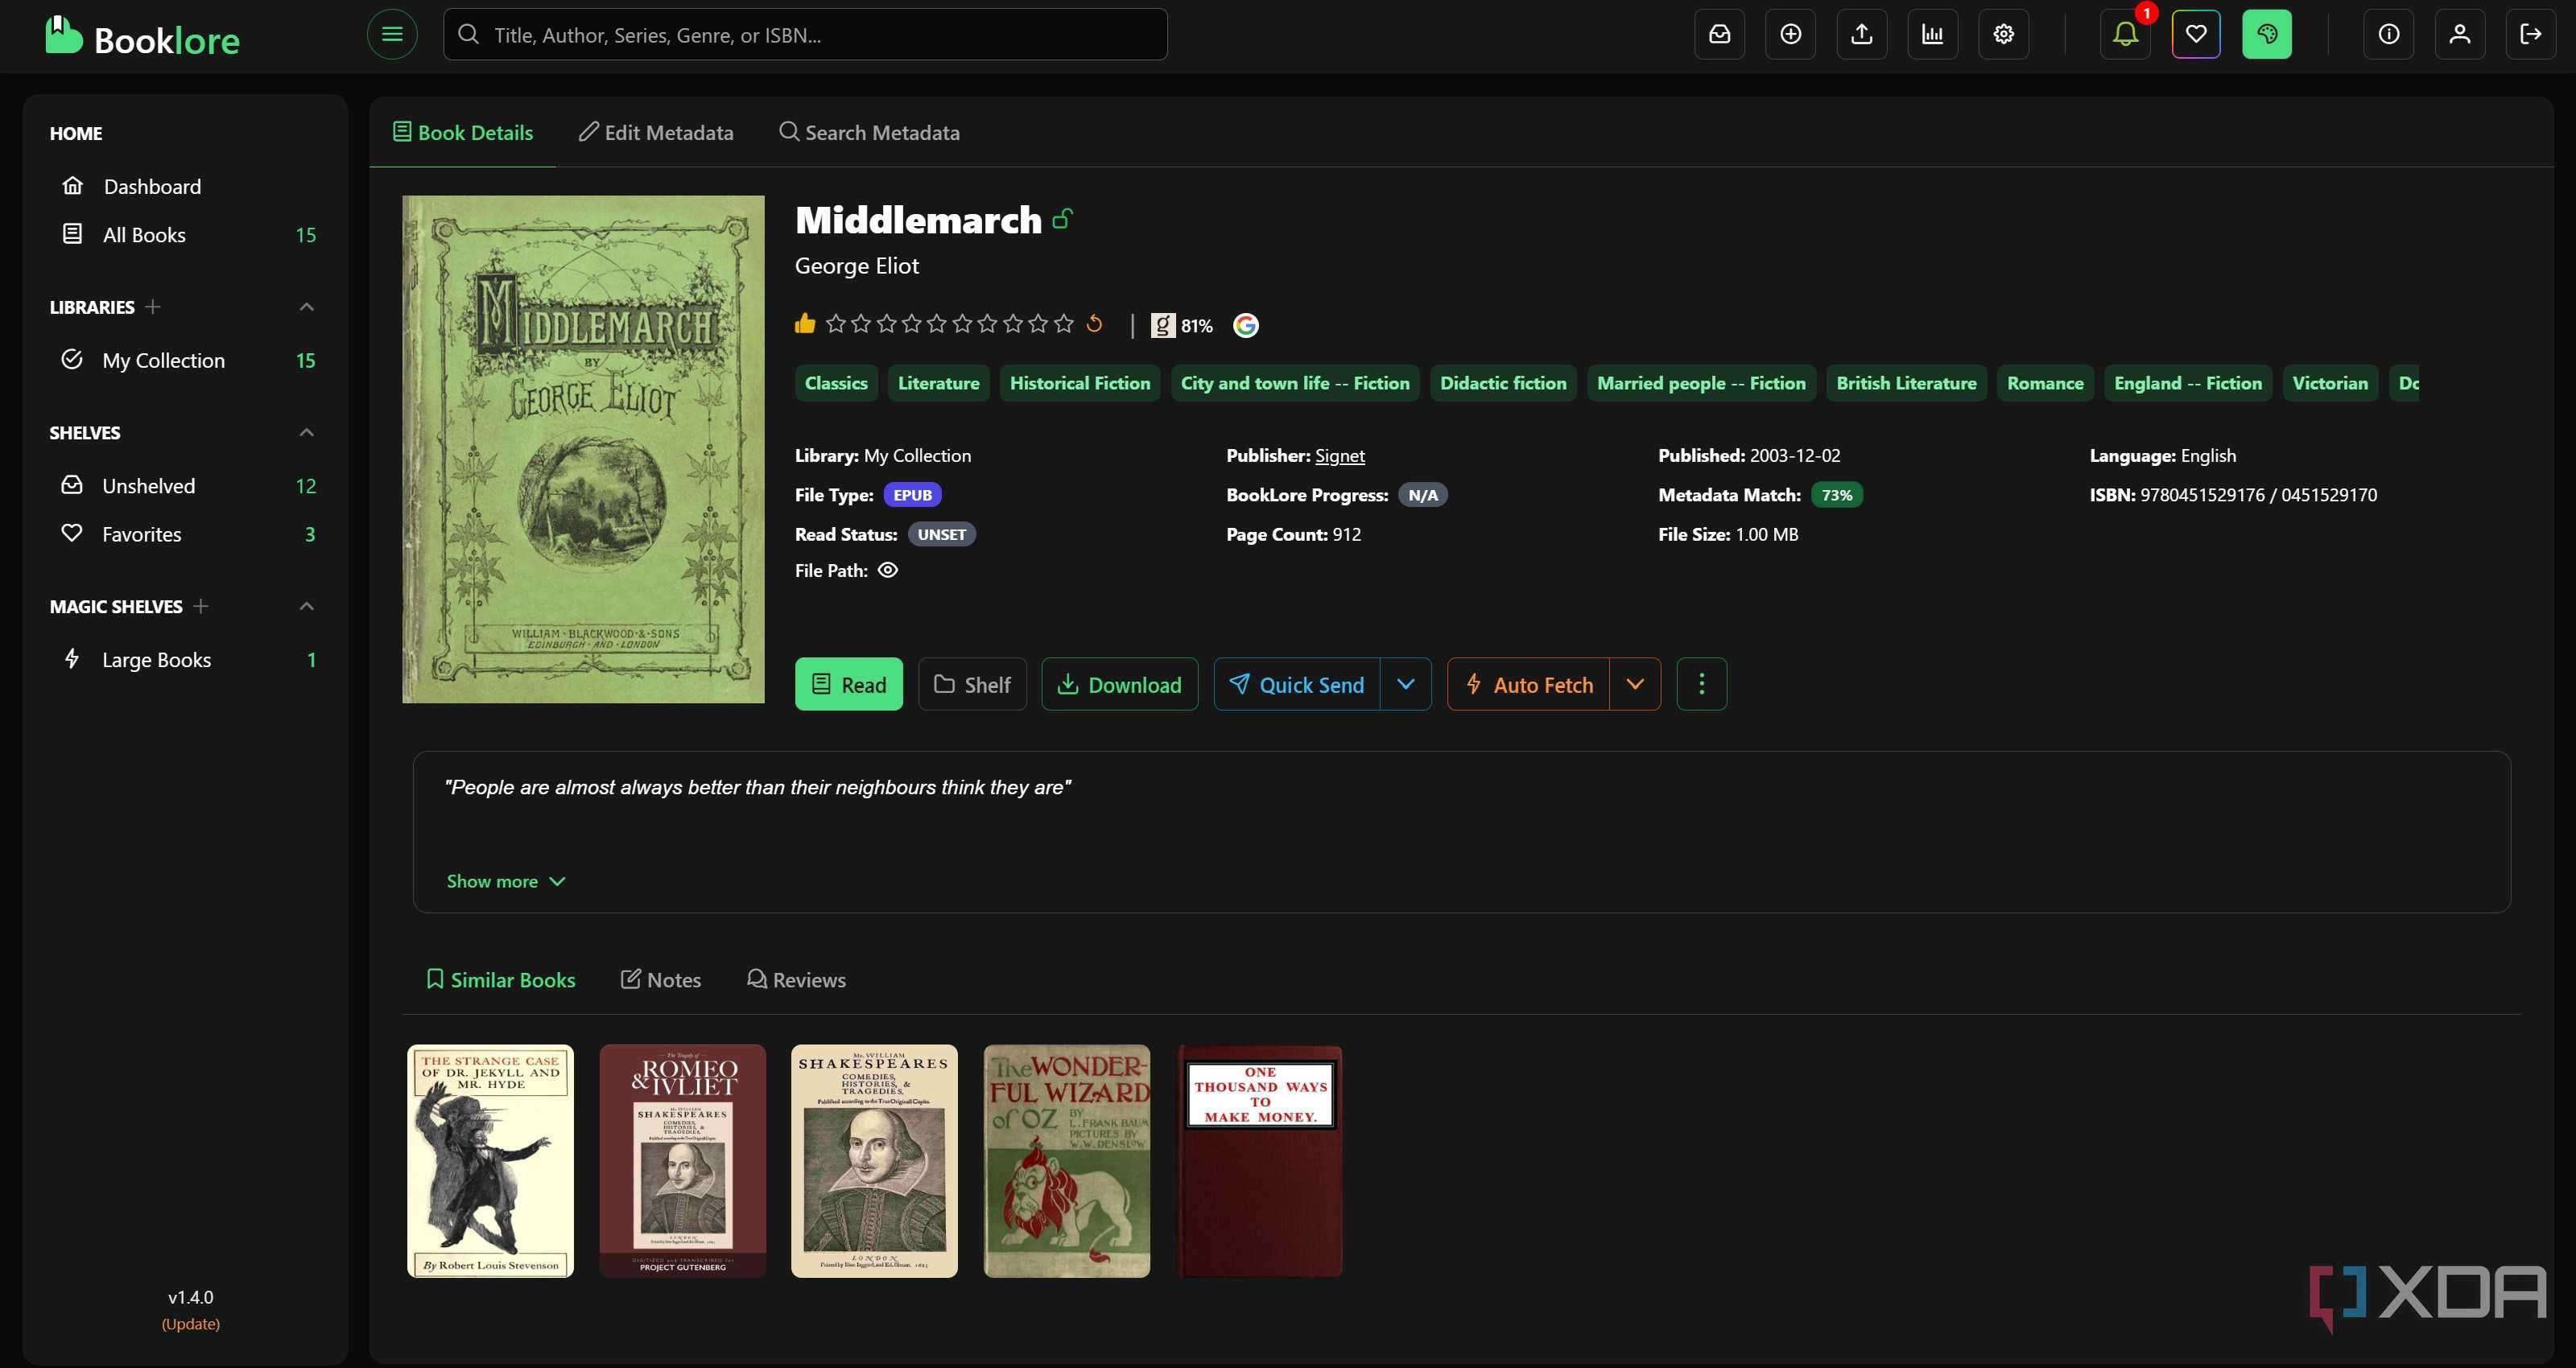Screen dimensions: 2576x1368
Task: Toggle the hamburger sidebar menu button
Action: click(x=392, y=34)
